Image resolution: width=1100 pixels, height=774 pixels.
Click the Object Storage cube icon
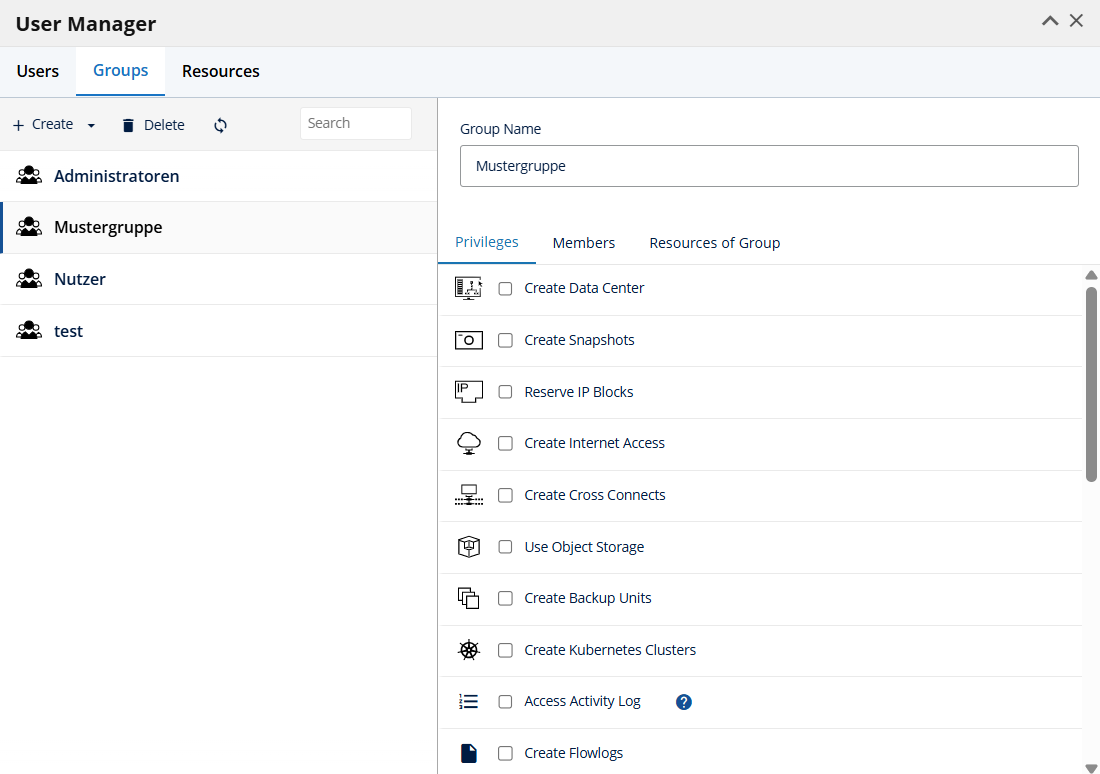pyautogui.click(x=469, y=547)
